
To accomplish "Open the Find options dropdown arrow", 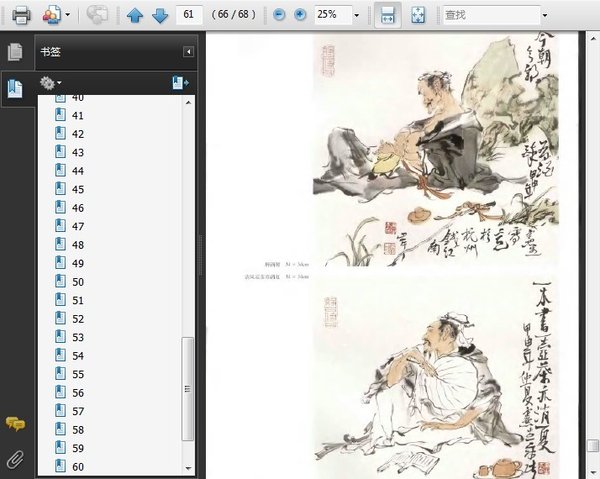I will (x=545, y=15).
